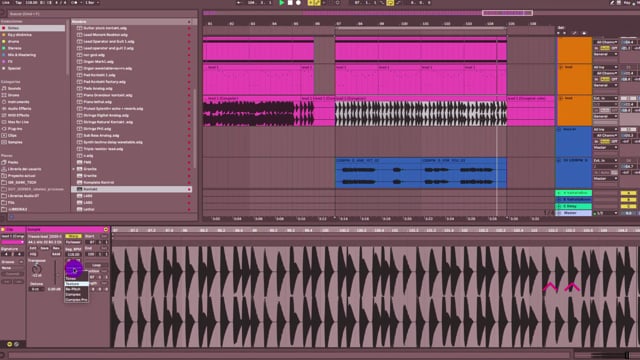Open the Sounds category in browser
640x360 pixels.
click(14, 88)
